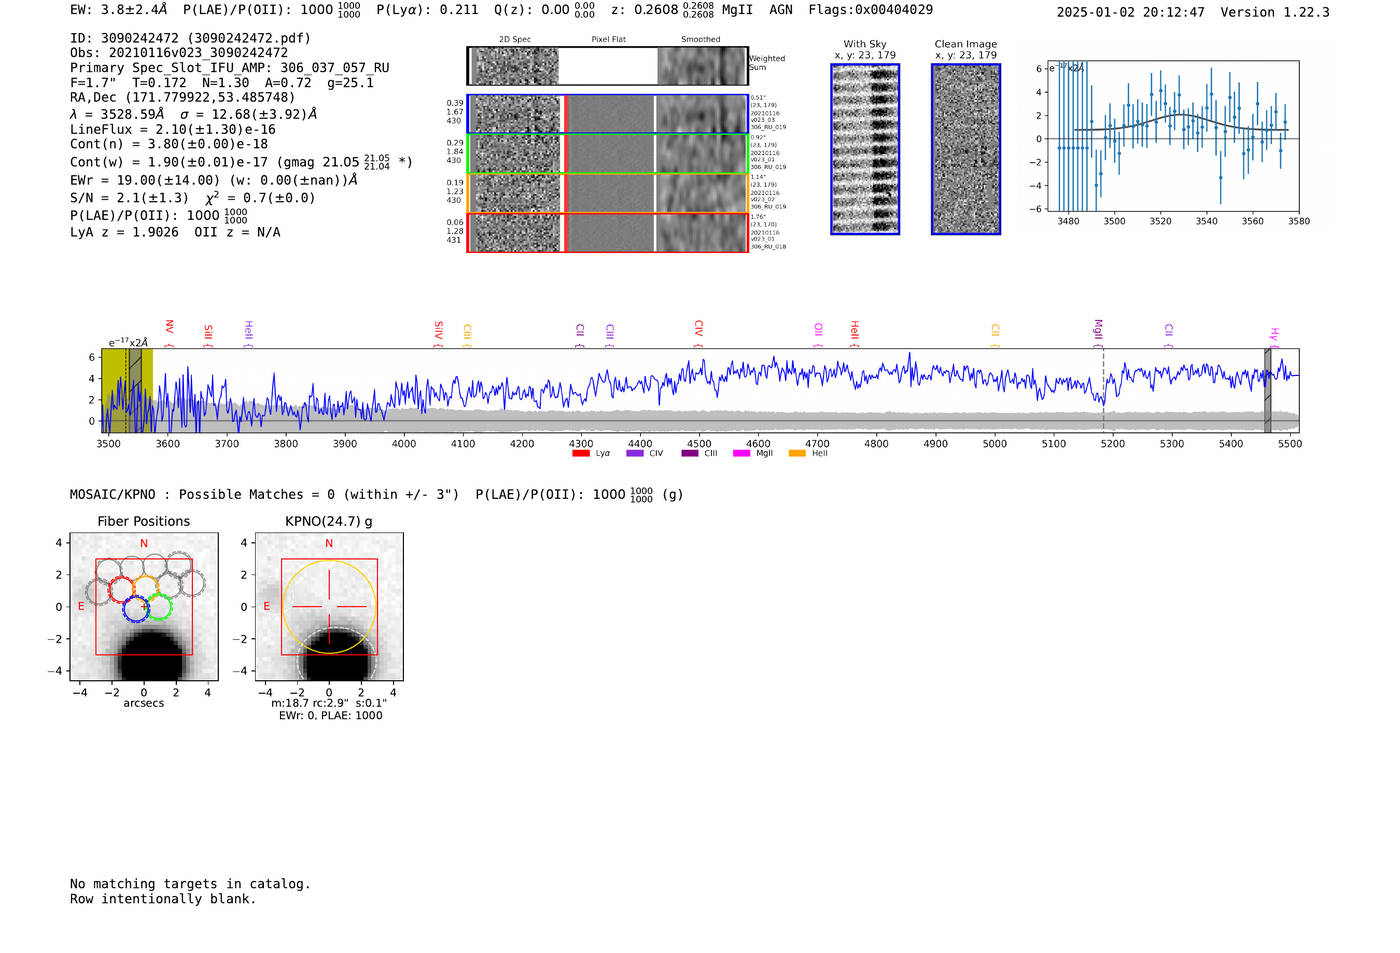Viewport: 1400px width, 953px height.
Task: Select the dark purple CIII legend swatch
Action: point(690,453)
